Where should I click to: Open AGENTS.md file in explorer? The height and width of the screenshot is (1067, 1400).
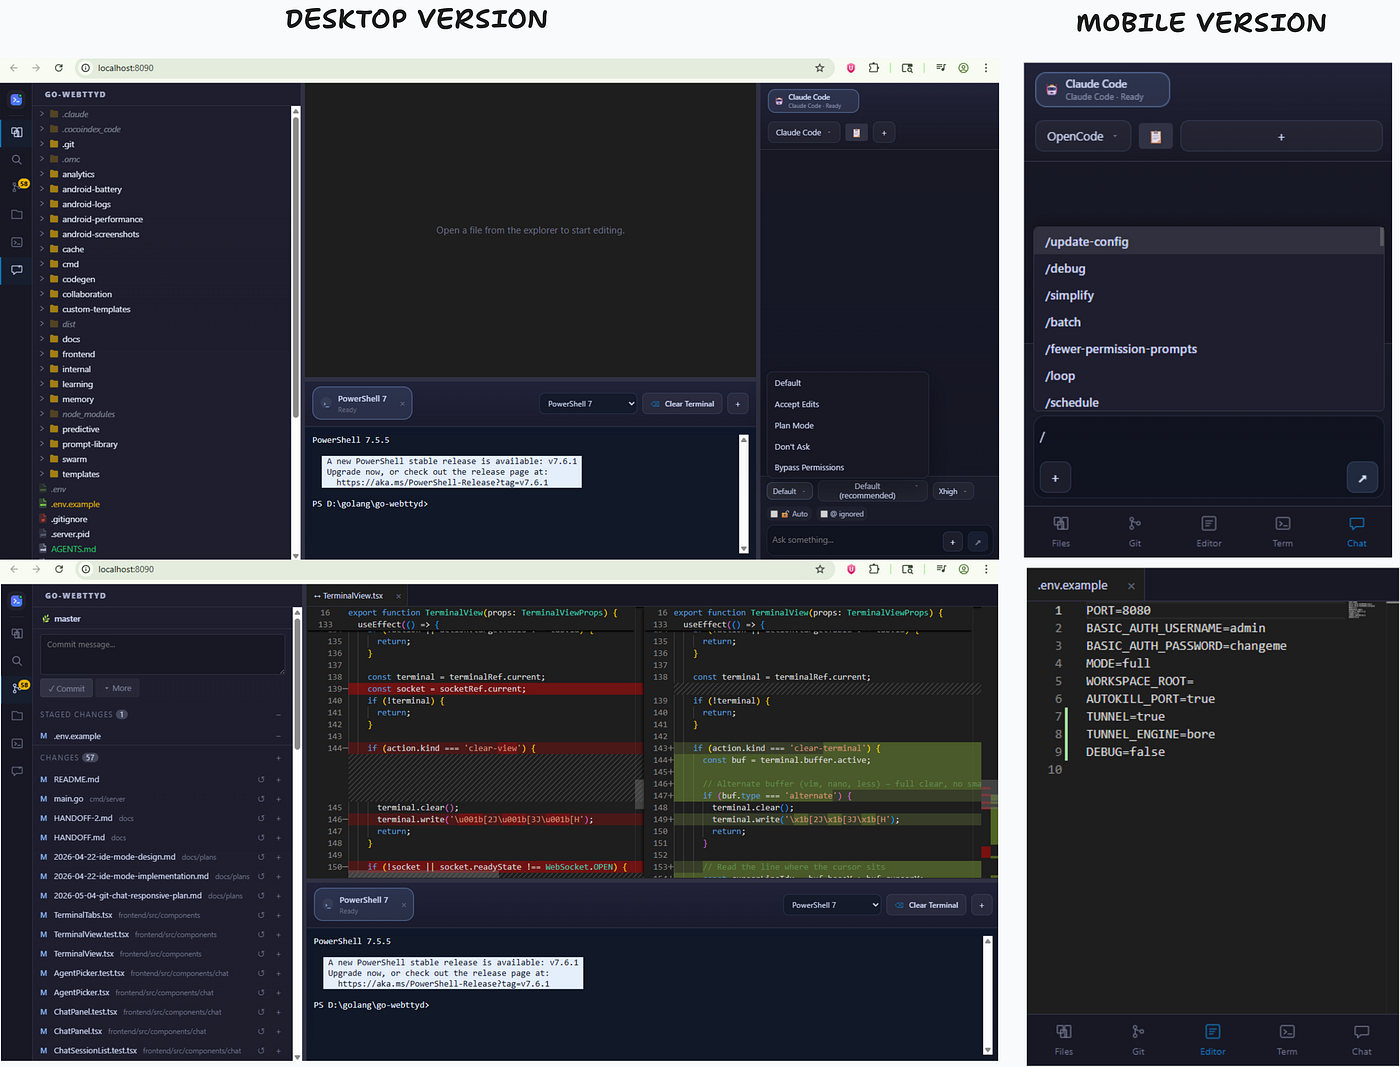[x=74, y=549]
